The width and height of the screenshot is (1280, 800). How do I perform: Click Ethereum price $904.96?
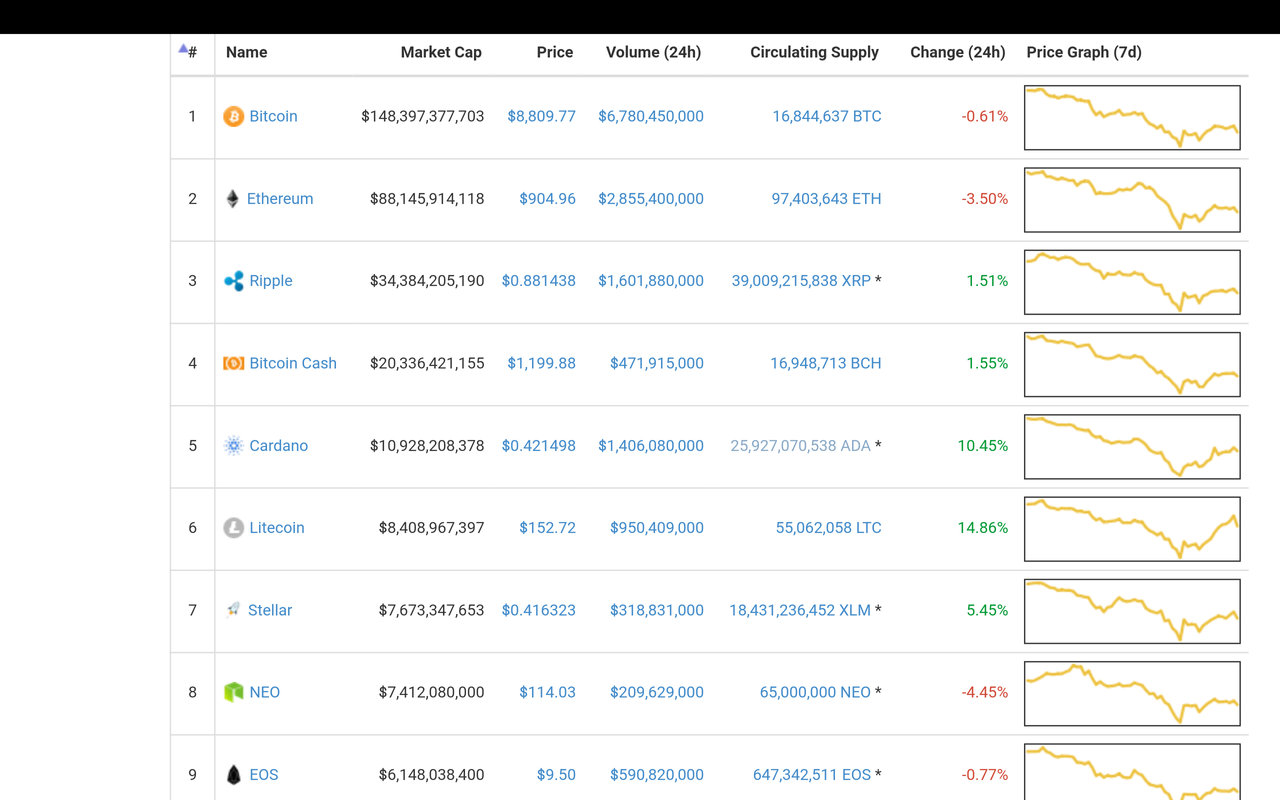click(x=547, y=199)
